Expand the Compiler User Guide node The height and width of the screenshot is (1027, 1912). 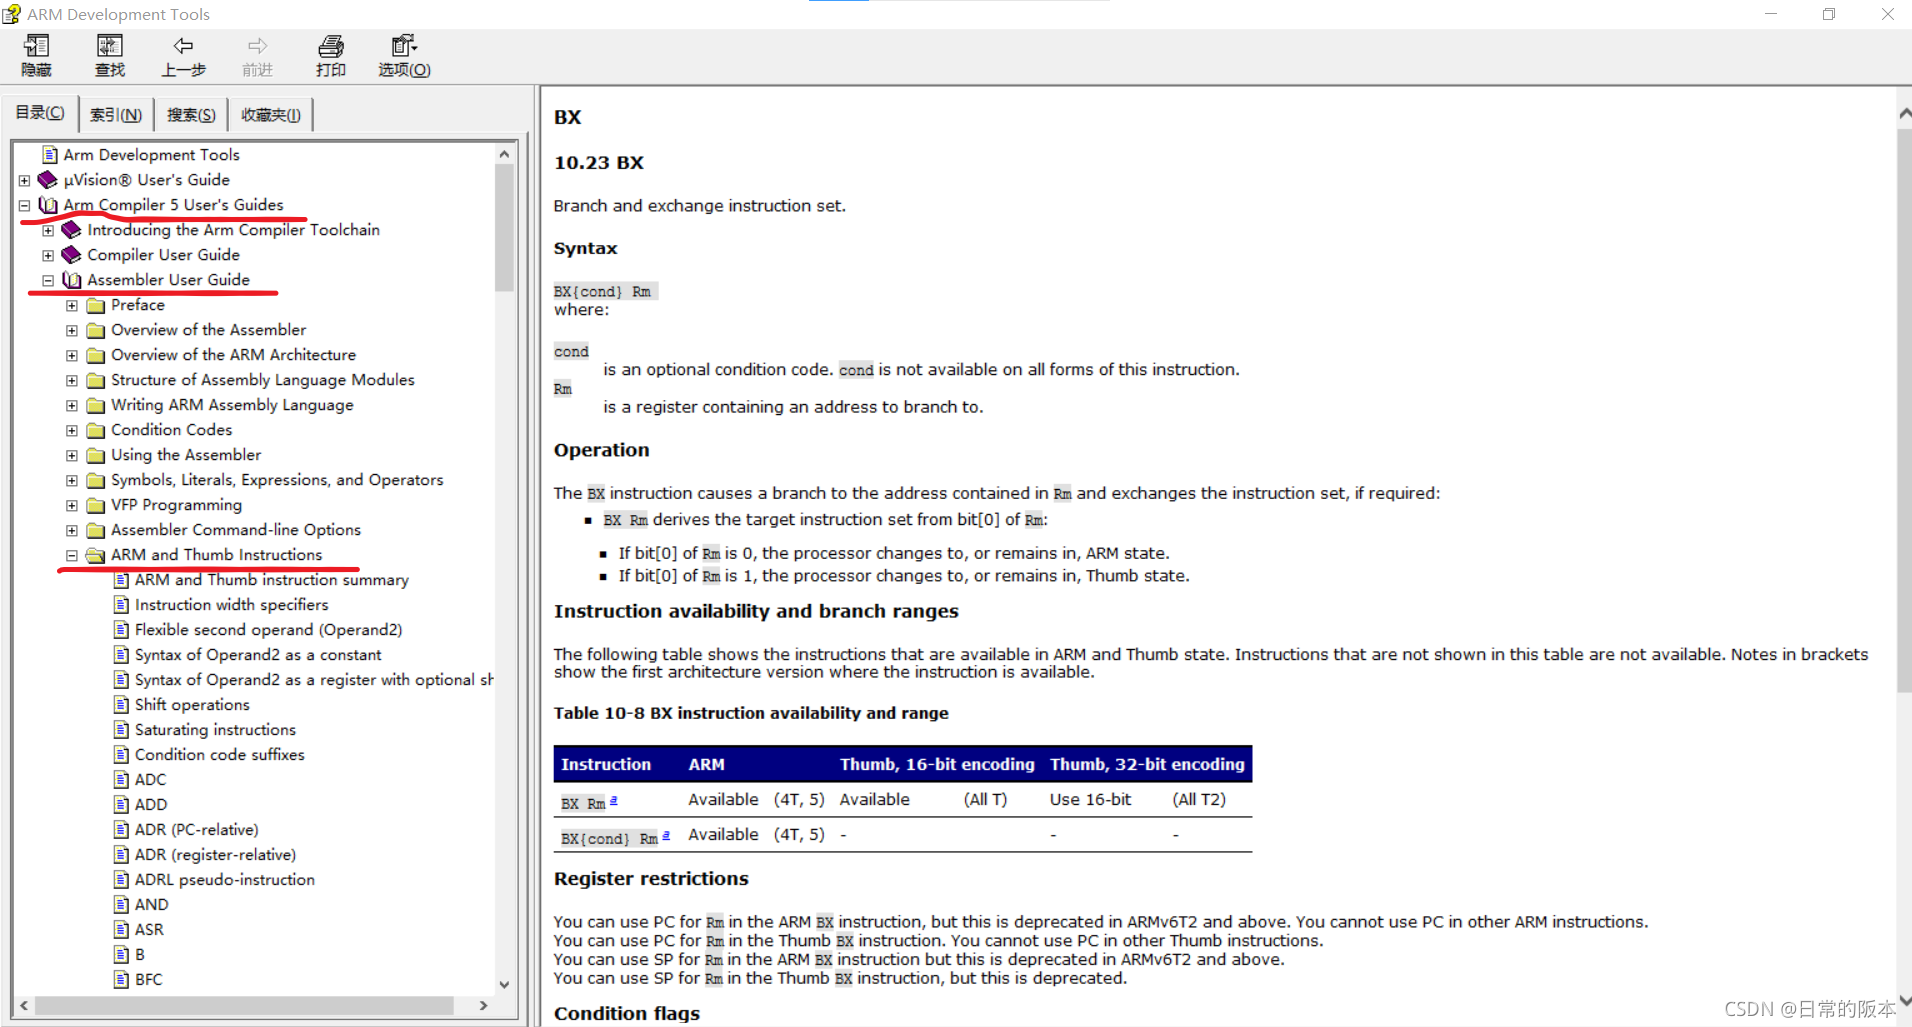pos(48,256)
